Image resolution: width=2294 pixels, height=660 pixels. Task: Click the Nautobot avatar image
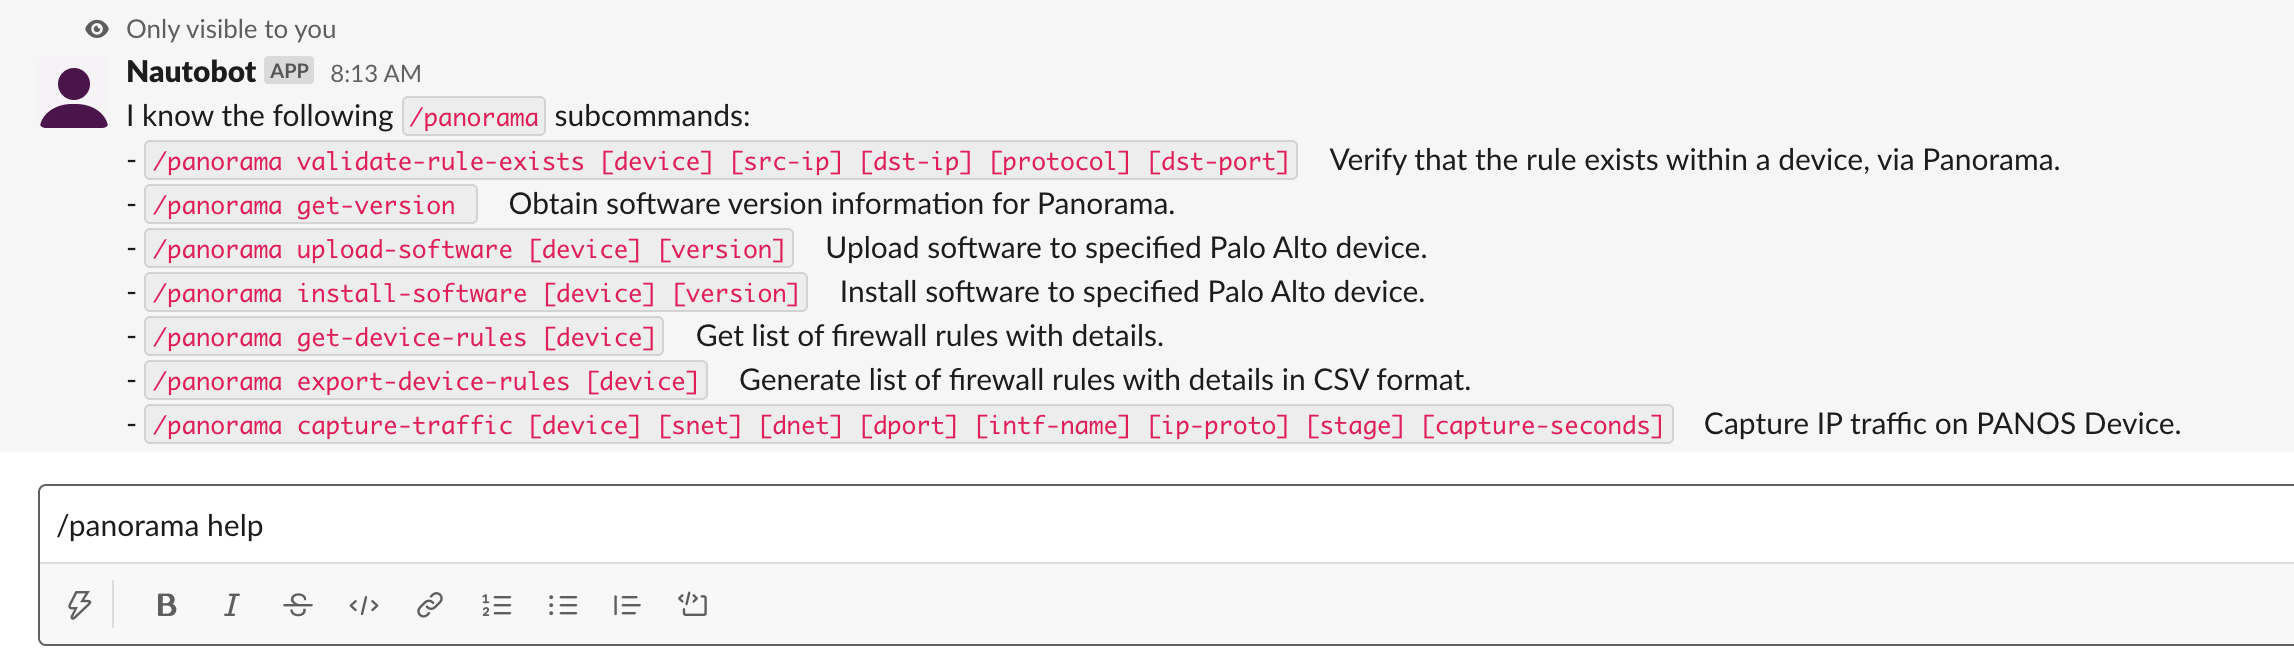tap(74, 94)
